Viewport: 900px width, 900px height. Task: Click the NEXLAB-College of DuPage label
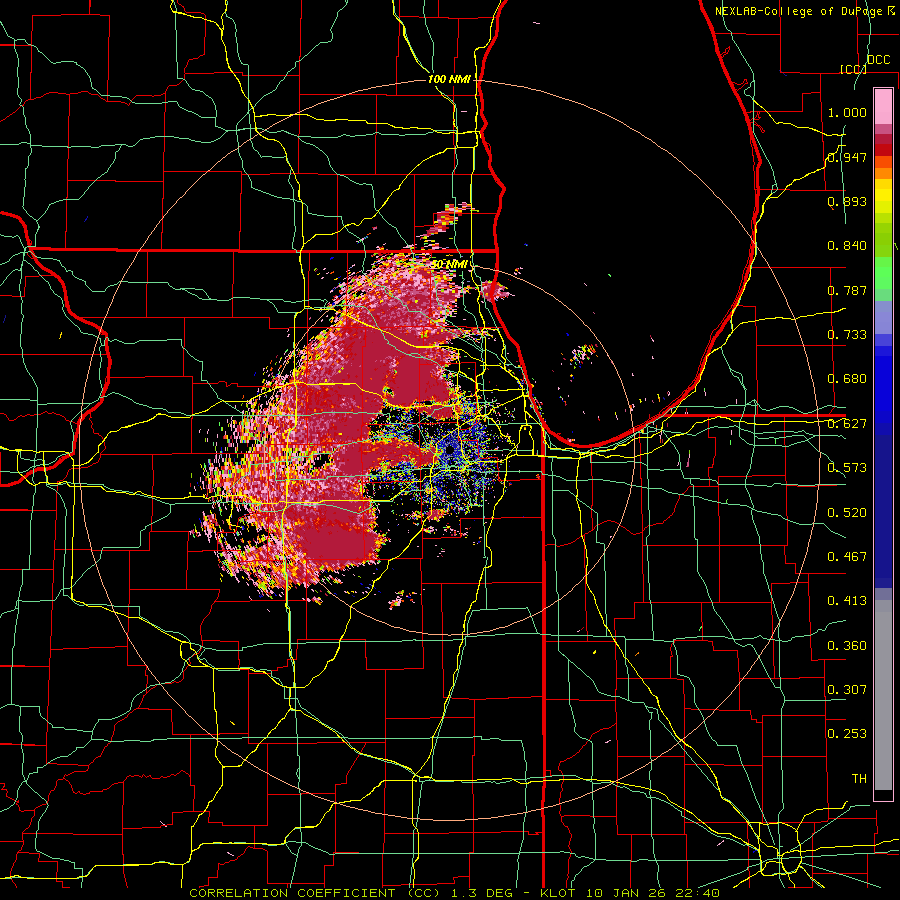coord(804,11)
